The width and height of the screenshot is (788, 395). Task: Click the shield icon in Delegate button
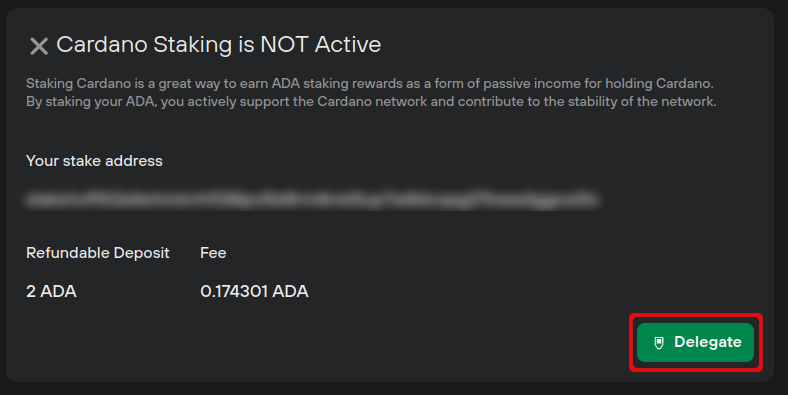pos(659,343)
